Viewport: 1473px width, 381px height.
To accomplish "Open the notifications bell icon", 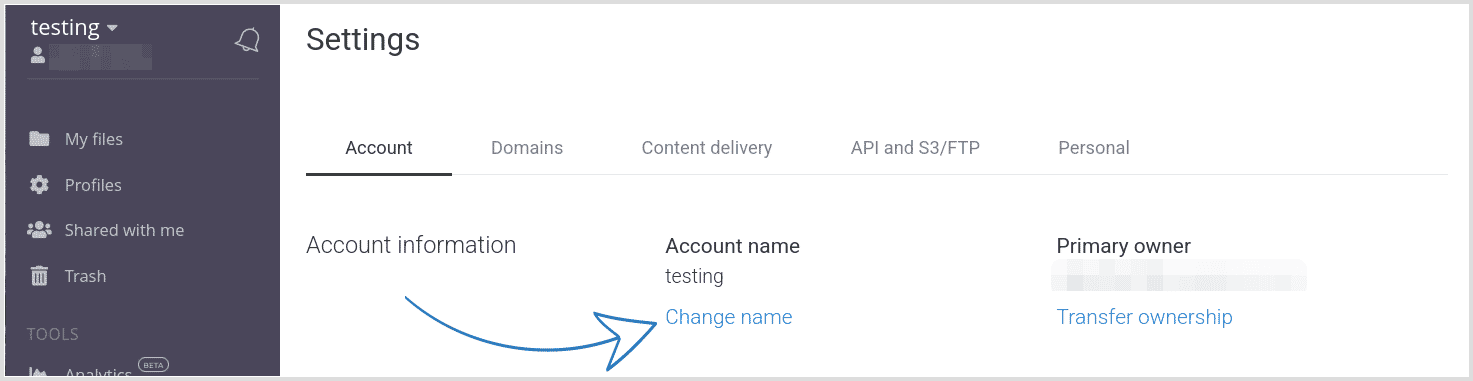I will tap(246, 39).
